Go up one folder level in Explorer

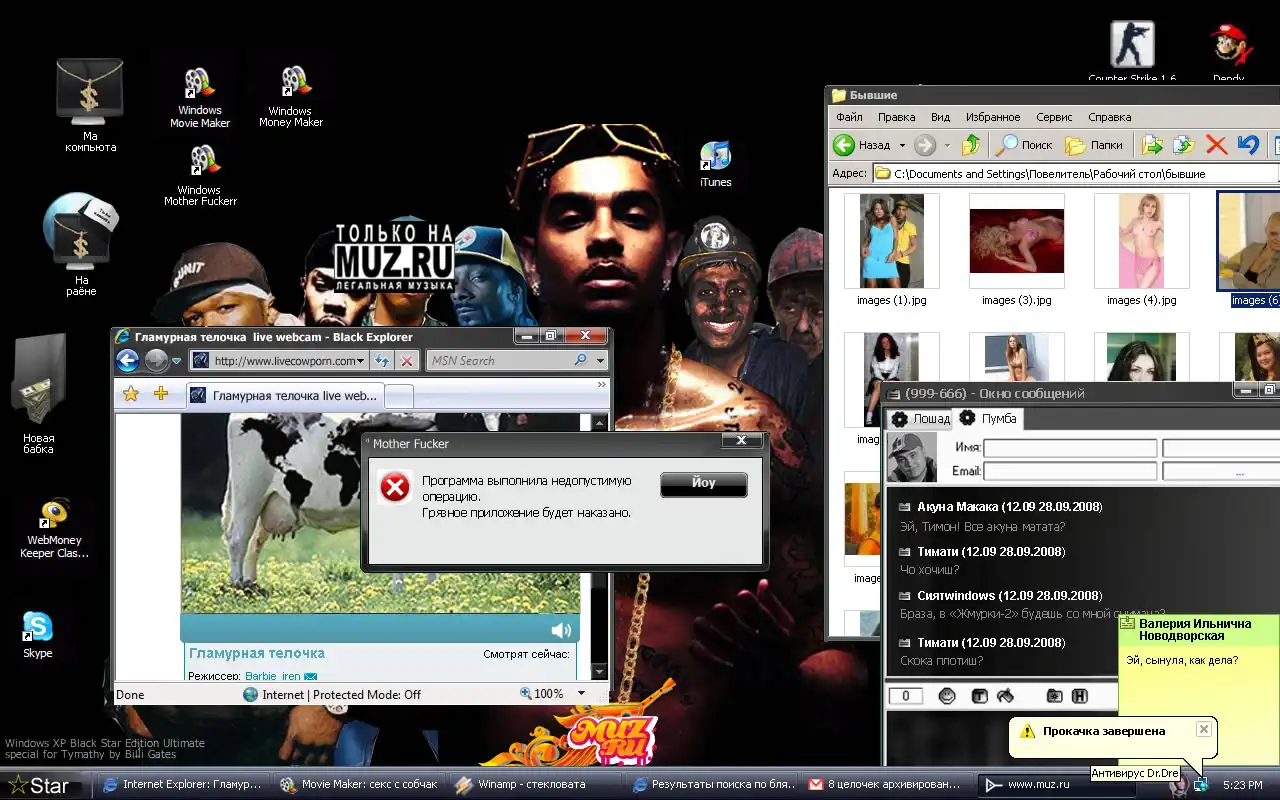970,145
